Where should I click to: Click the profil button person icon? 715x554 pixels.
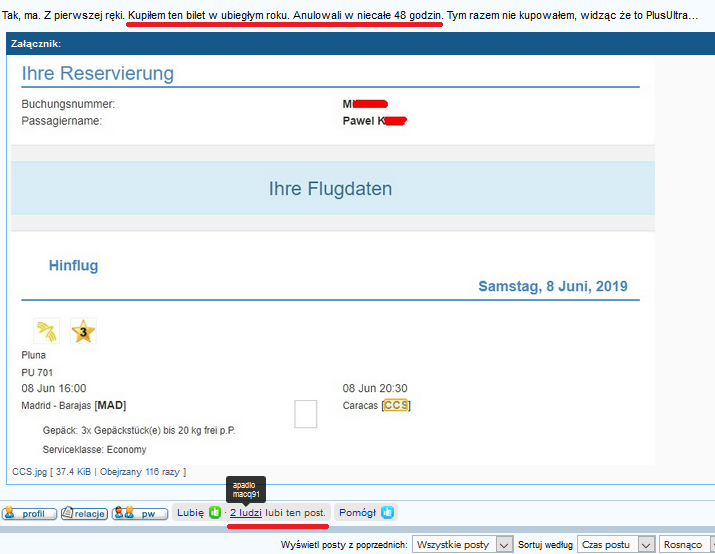click(10, 513)
